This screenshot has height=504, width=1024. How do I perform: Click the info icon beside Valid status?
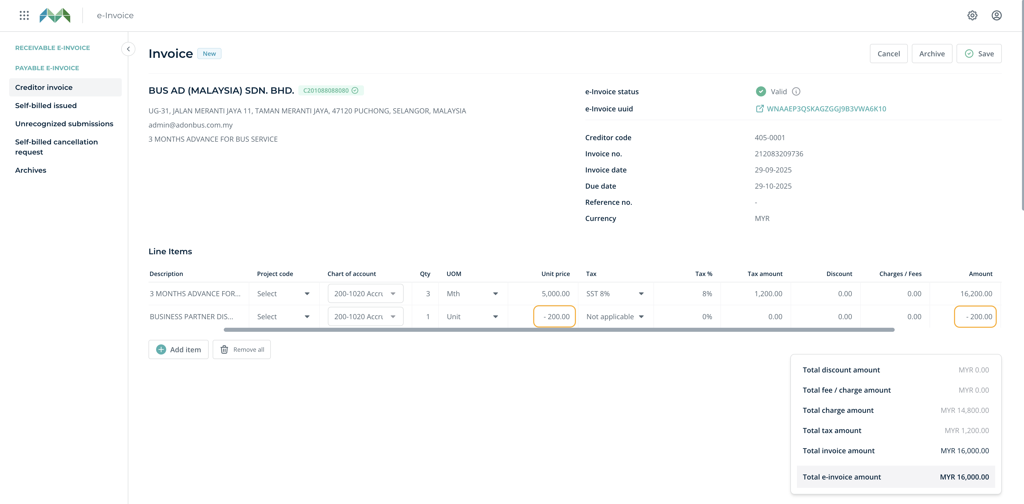[x=796, y=91]
